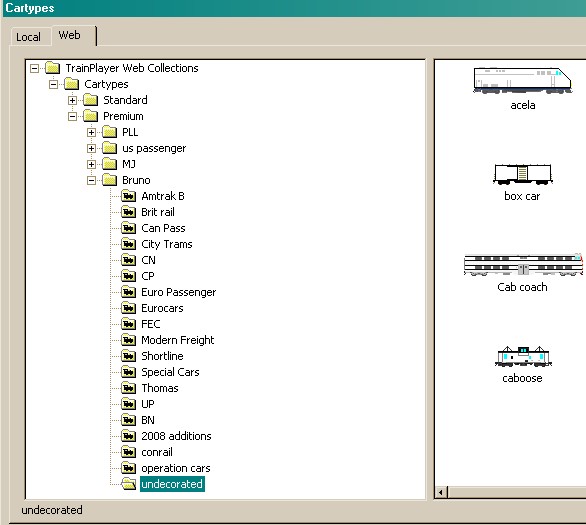
Task: Expand the Standard folder
Action: tap(72, 100)
